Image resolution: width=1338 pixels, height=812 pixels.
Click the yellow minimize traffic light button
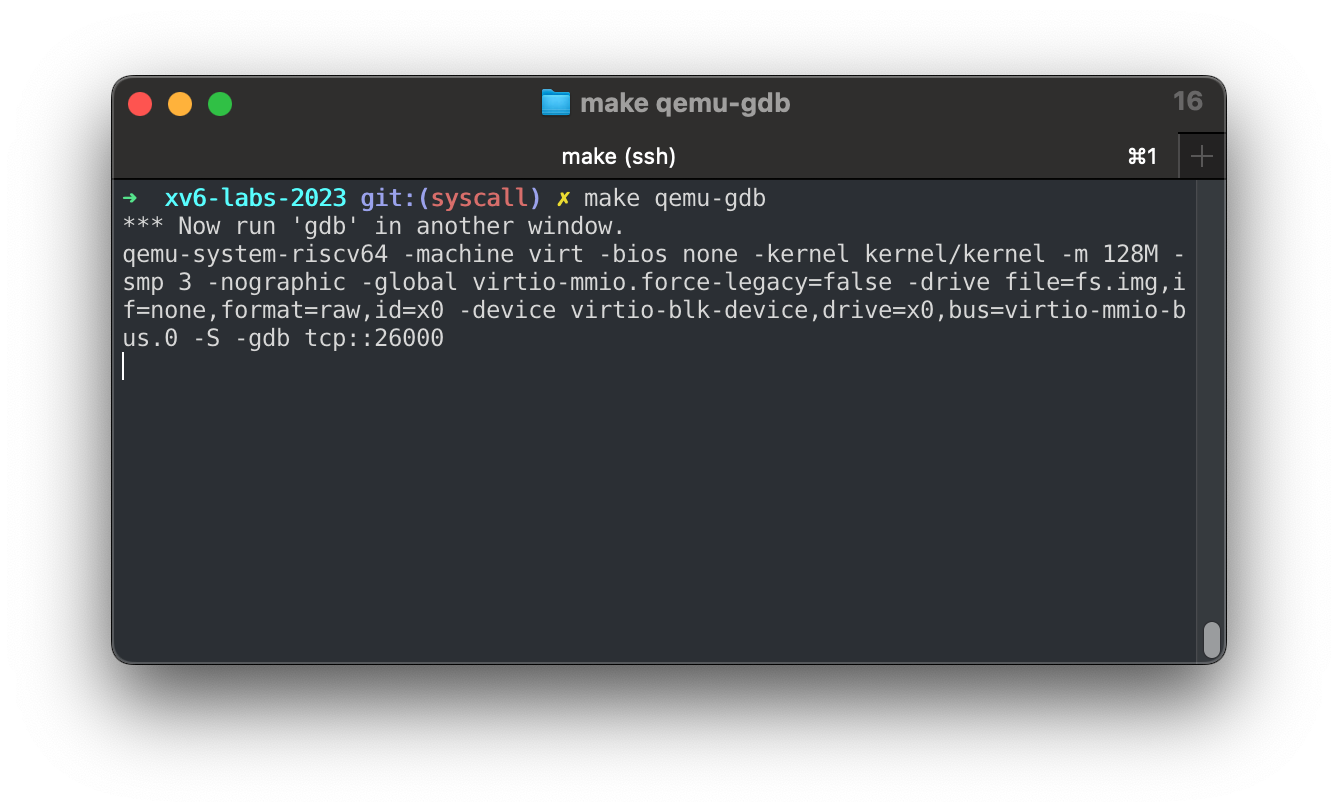click(x=180, y=103)
